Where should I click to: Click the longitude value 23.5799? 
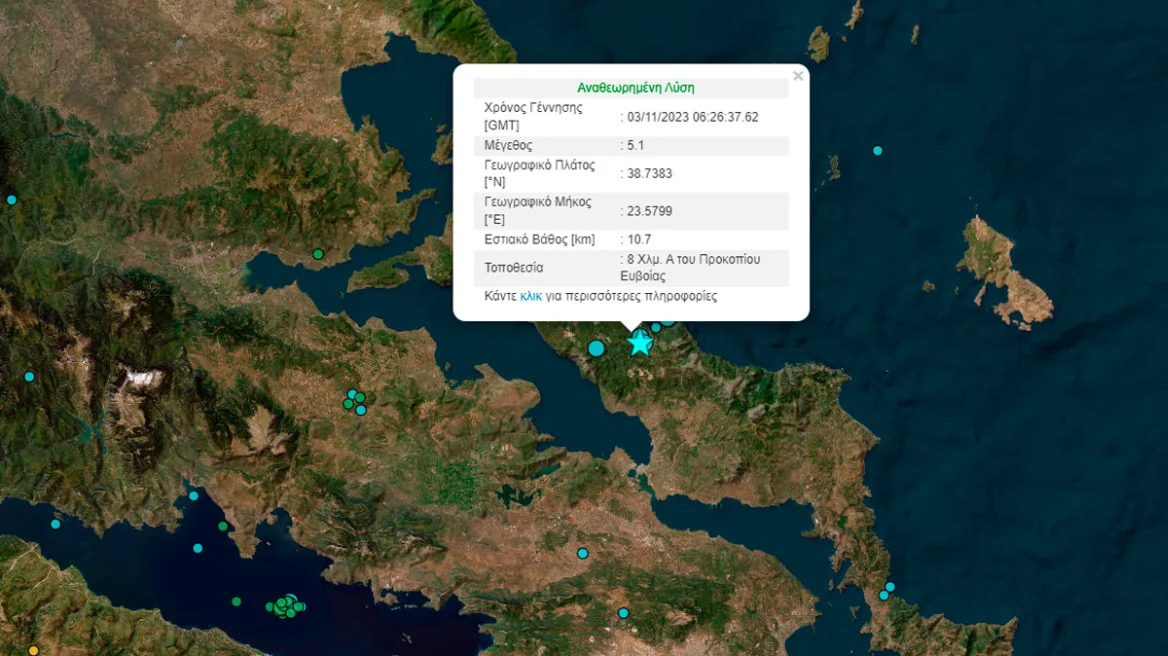point(650,211)
